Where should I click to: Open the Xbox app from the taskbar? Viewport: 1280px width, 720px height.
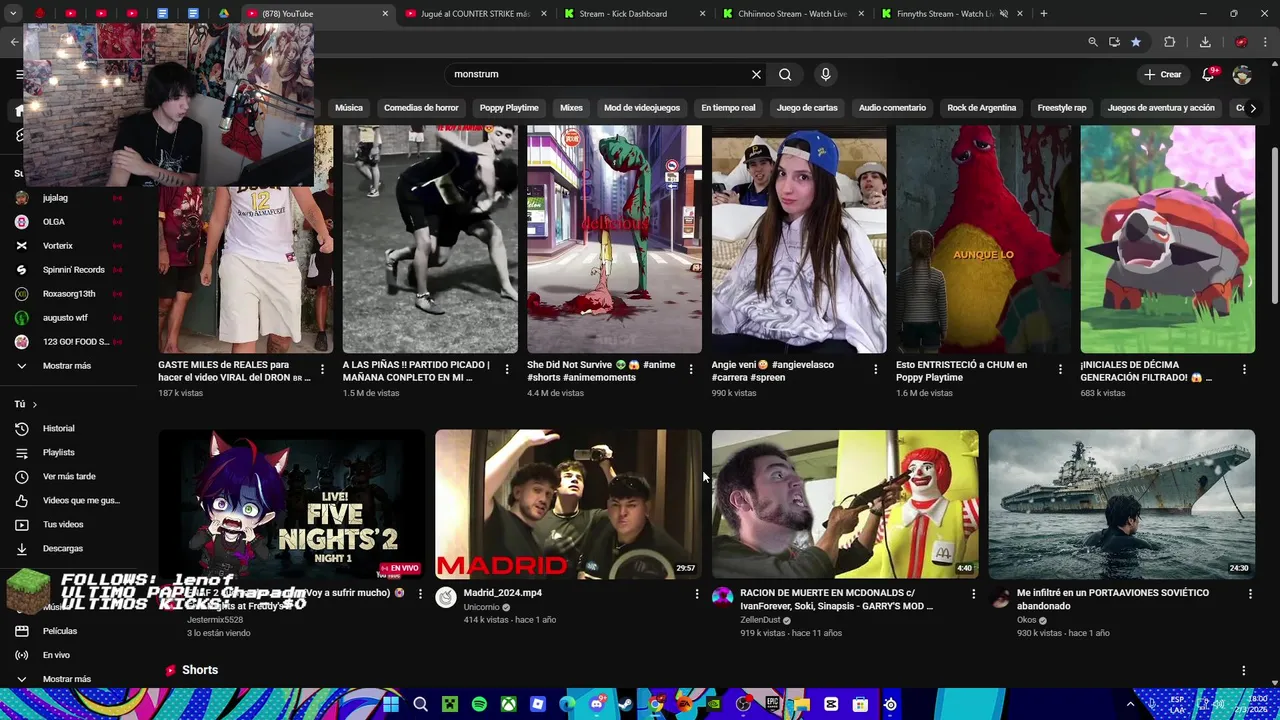click(509, 704)
